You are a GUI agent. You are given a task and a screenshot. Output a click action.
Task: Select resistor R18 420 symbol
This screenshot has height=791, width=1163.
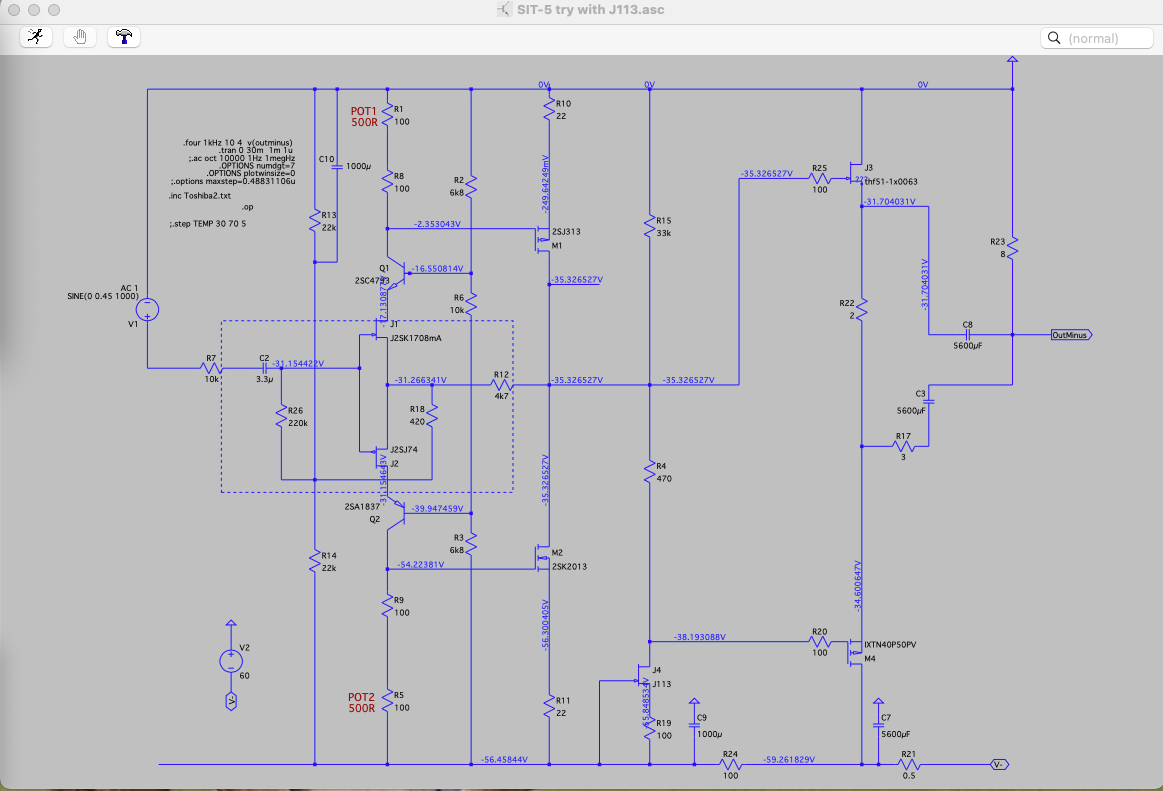point(432,415)
